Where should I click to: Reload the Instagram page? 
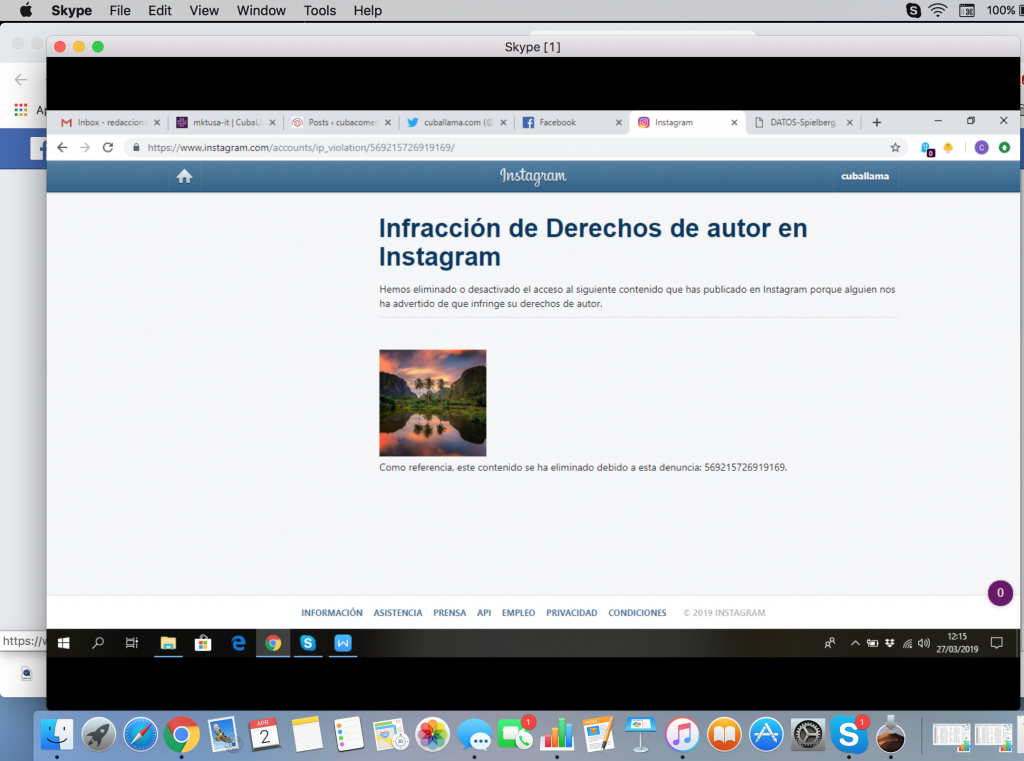coord(108,147)
